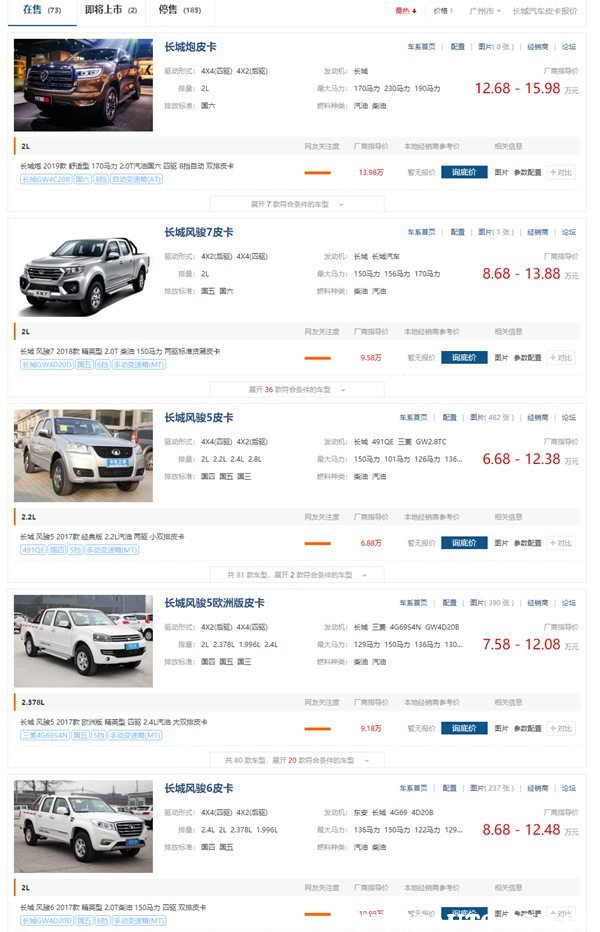The height and width of the screenshot is (932, 600).
Task: Click 询底价 for 风骏5 2017款 经典版
Action: [x=464, y=543]
